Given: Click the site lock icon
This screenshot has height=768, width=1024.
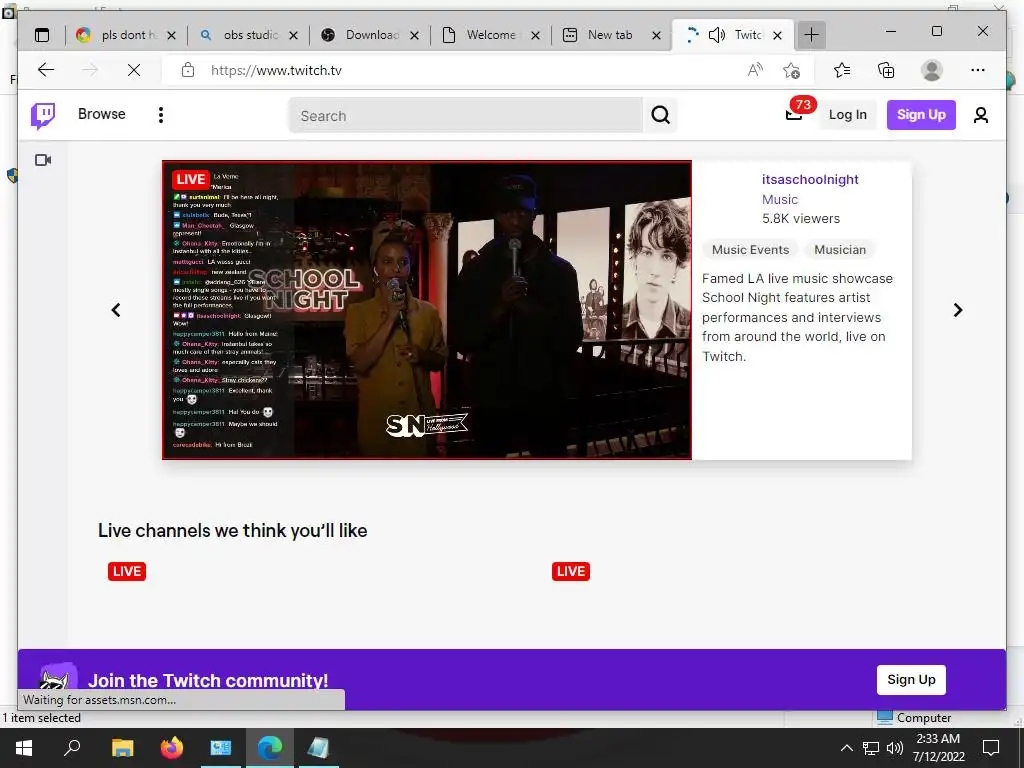Looking at the screenshot, I should coord(188,70).
